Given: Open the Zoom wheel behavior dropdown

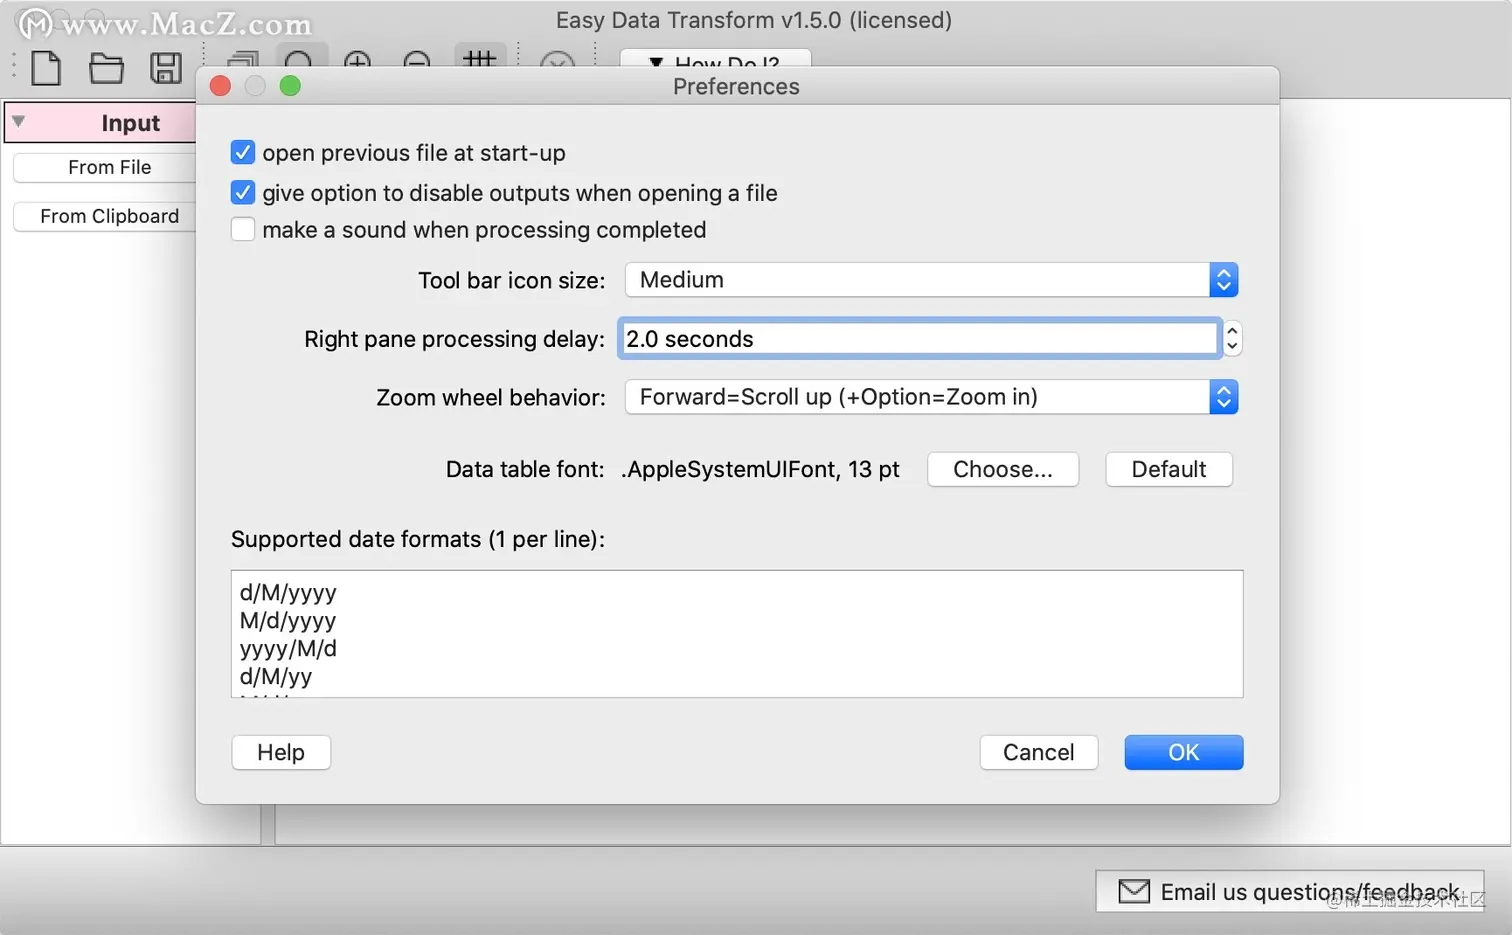Looking at the screenshot, I should pyautogui.click(x=931, y=397).
